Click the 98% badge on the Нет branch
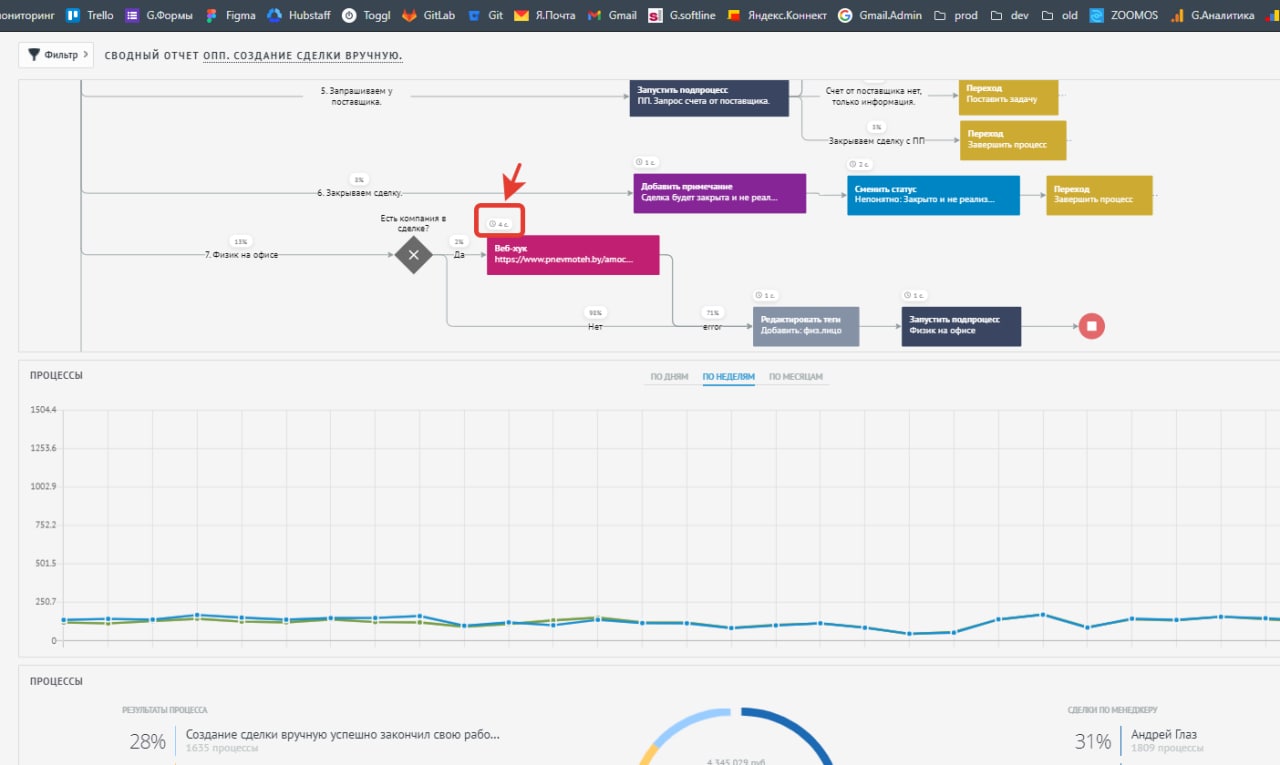The height and width of the screenshot is (765, 1280). pos(596,313)
